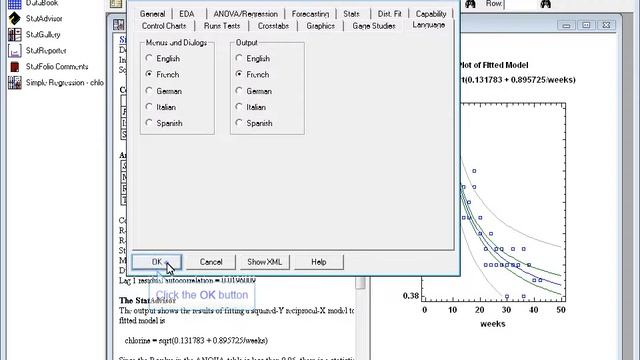Click the binoculars icon left of Row

tap(470, 4)
